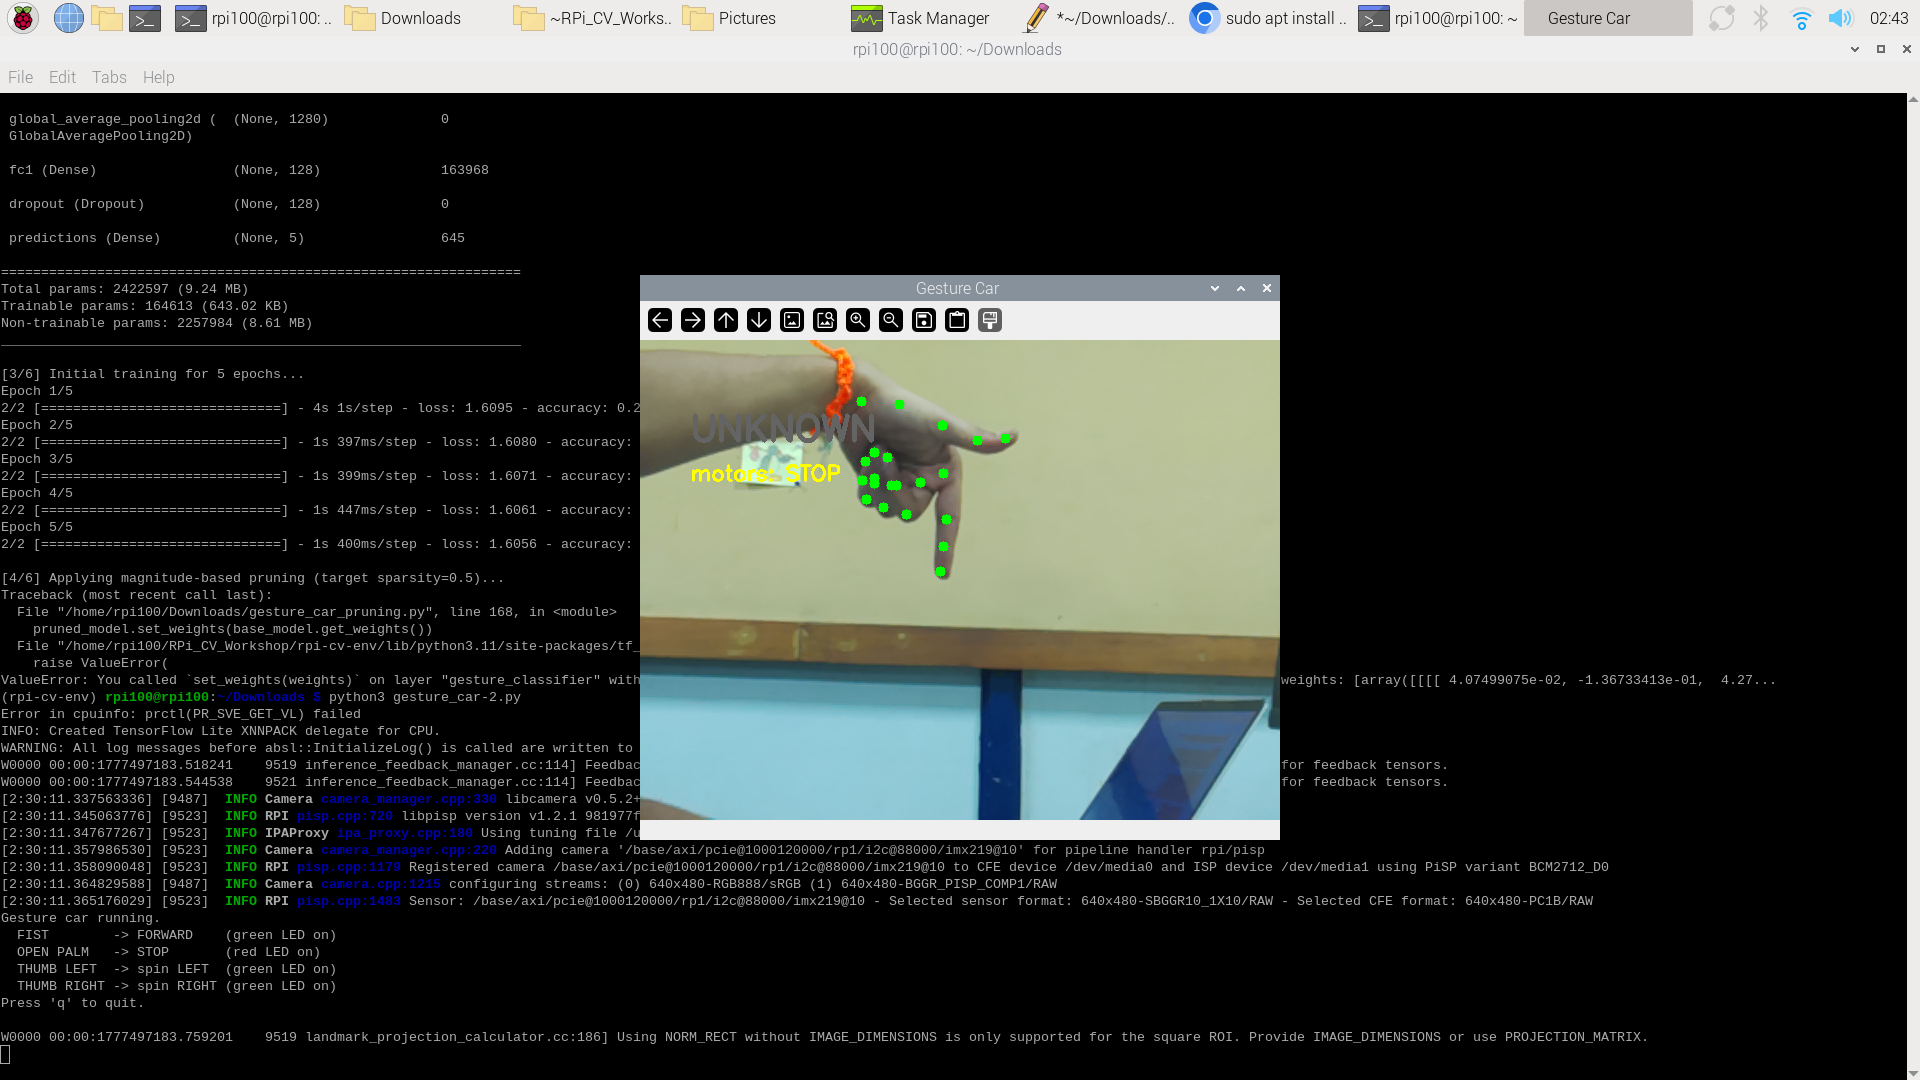
Task: Open the Wi-Fi network menu
Action: (x=1801, y=18)
